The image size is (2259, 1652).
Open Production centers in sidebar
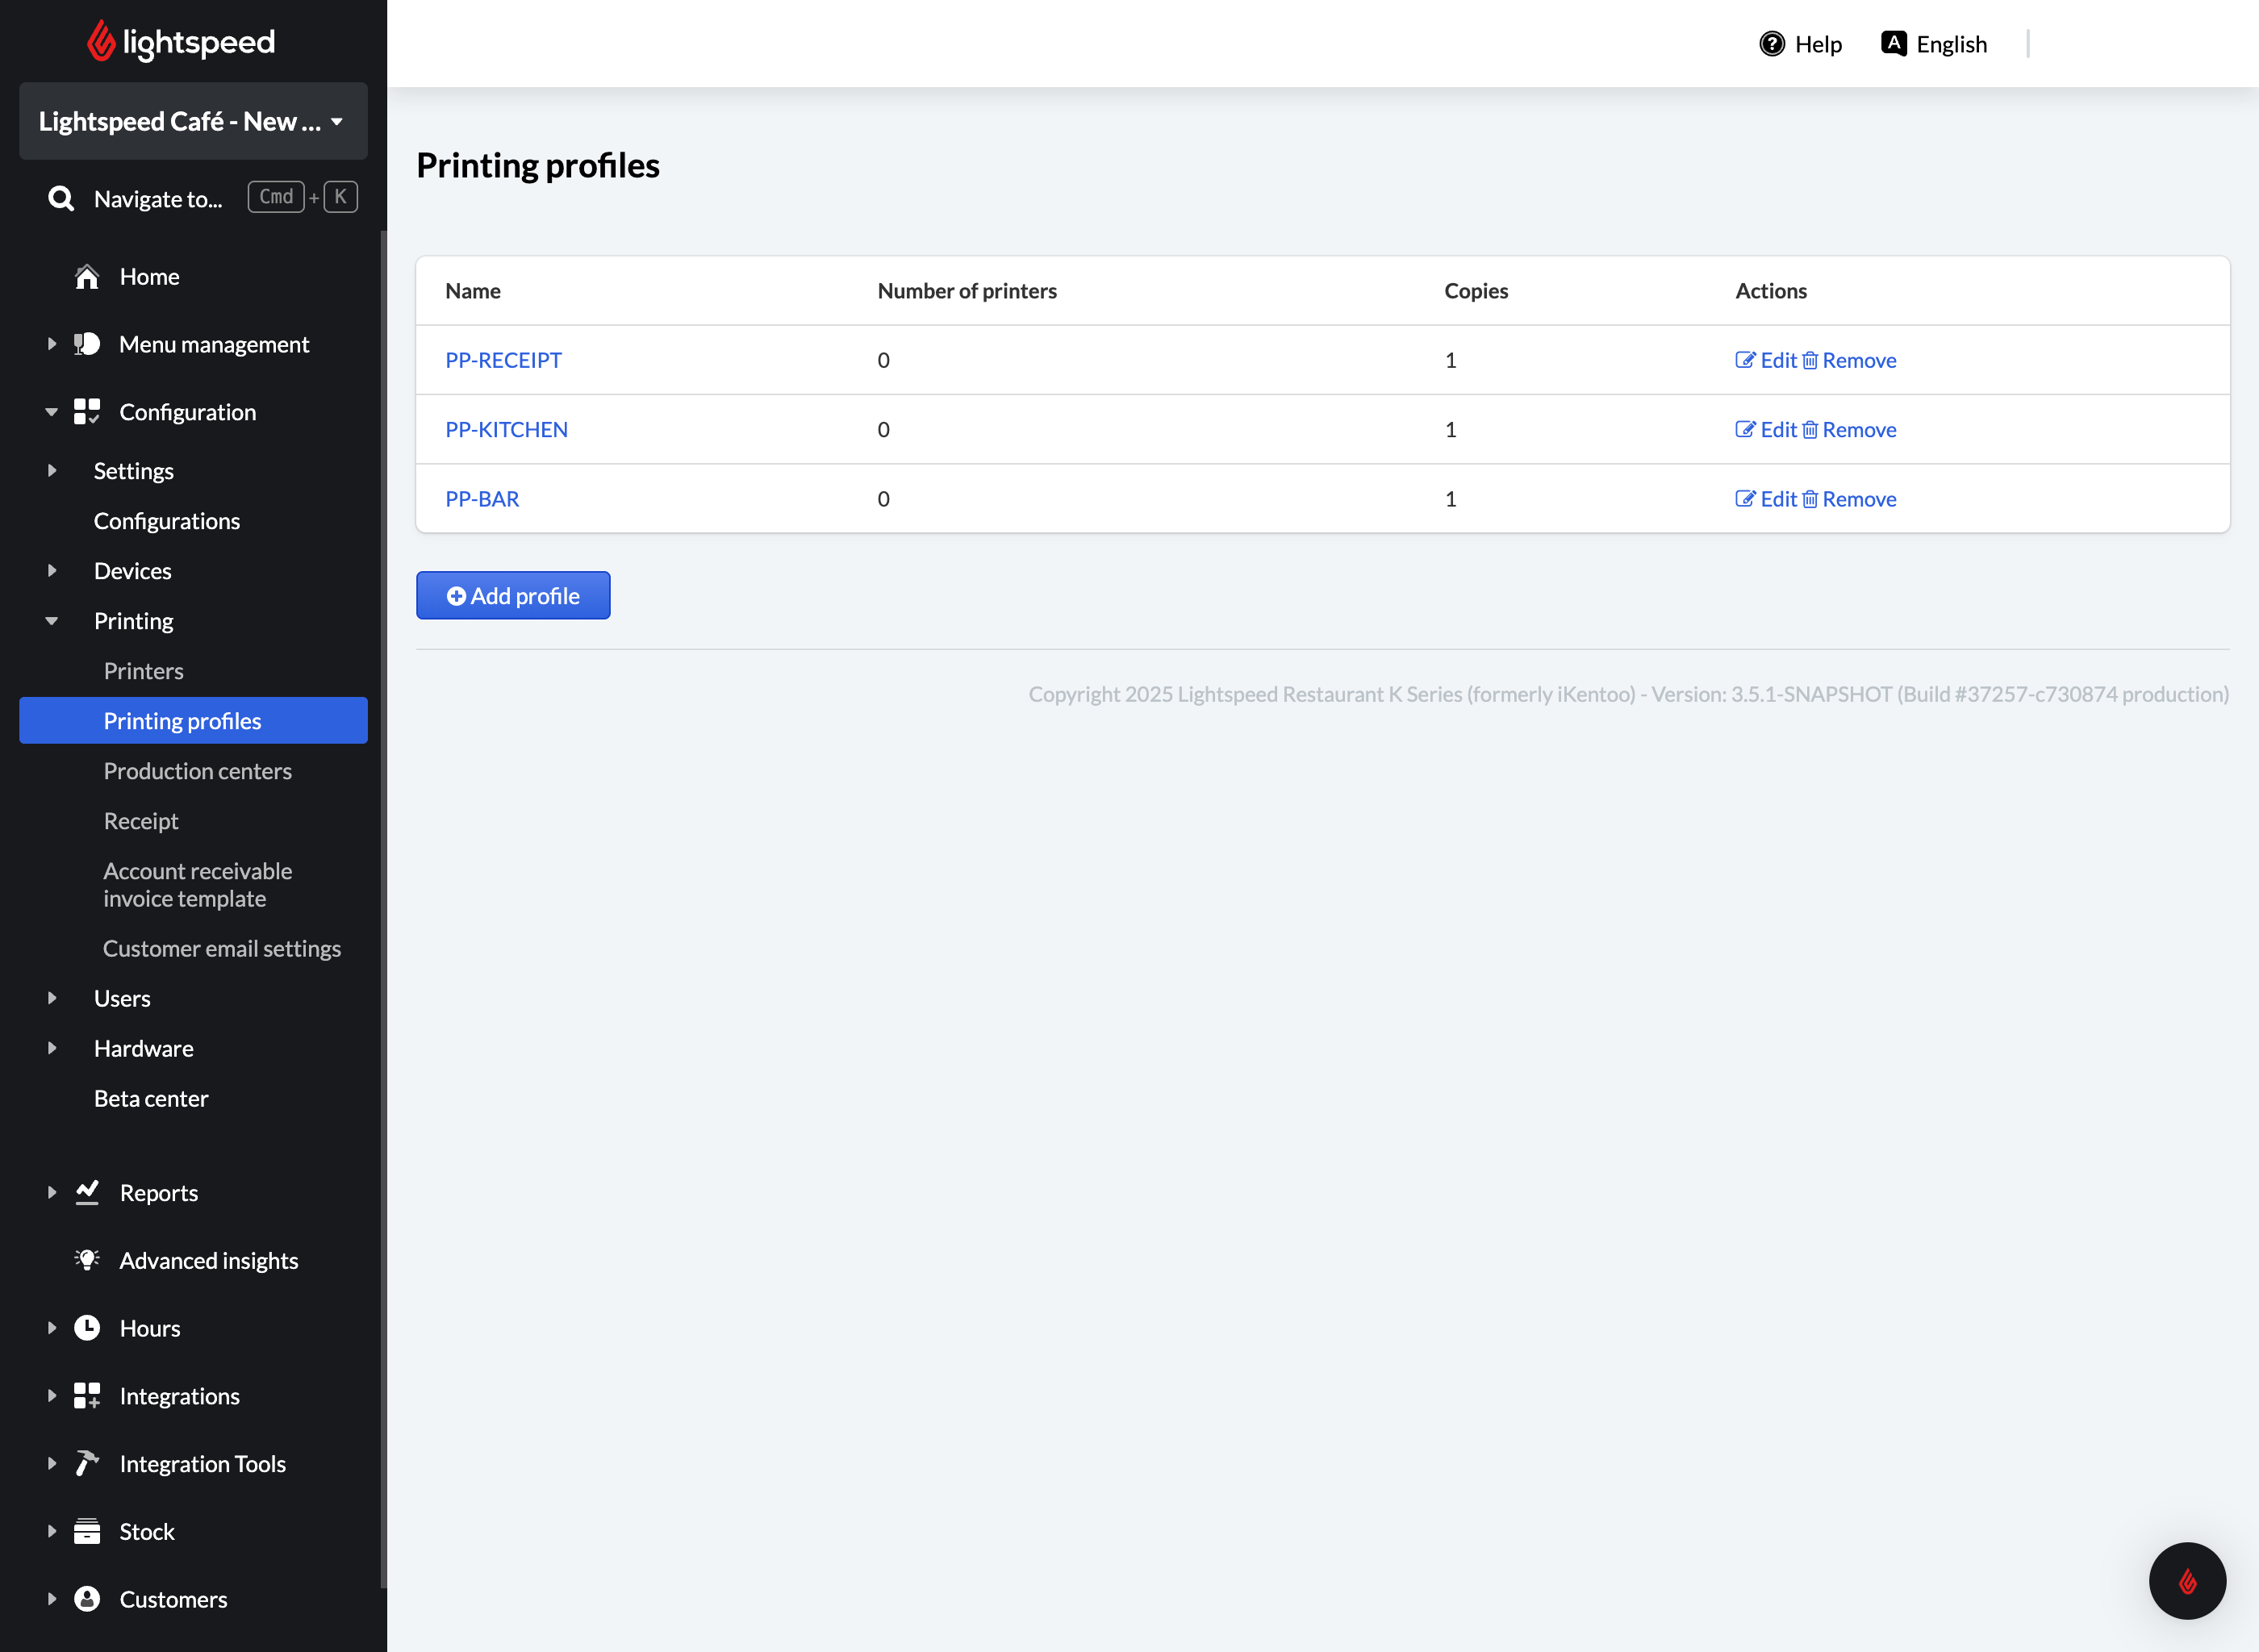tap(197, 771)
